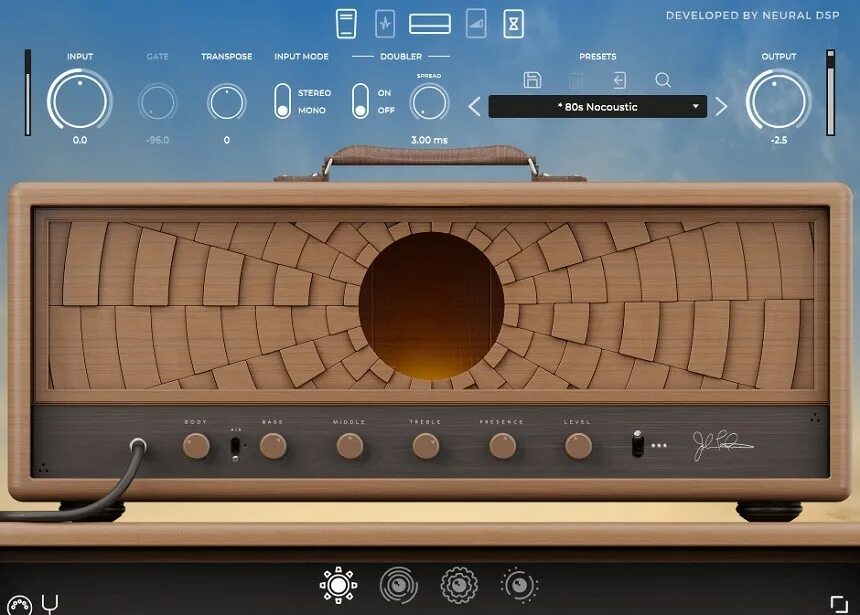Image resolution: width=860 pixels, height=615 pixels.
Task: Flip the AIR switch on the amp
Action: pyautogui.click(x=235, y=449)
